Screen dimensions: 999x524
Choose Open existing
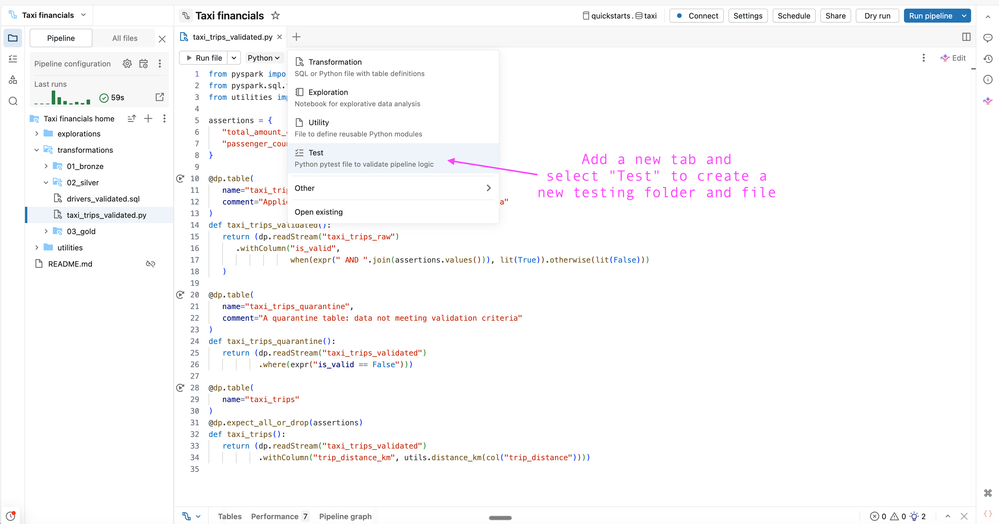pos(393,212)
